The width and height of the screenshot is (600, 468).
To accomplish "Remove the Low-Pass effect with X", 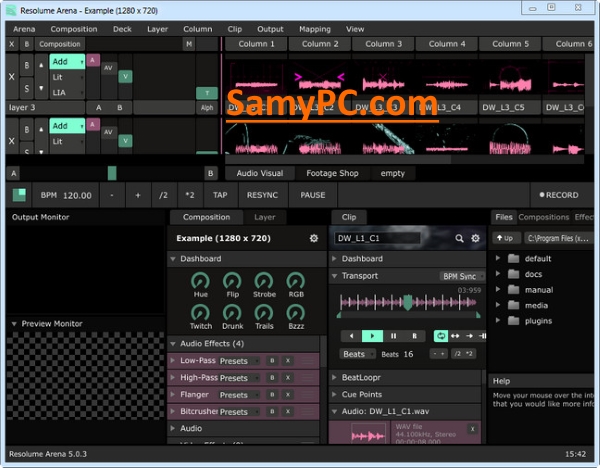I will (x=288, y=360).
